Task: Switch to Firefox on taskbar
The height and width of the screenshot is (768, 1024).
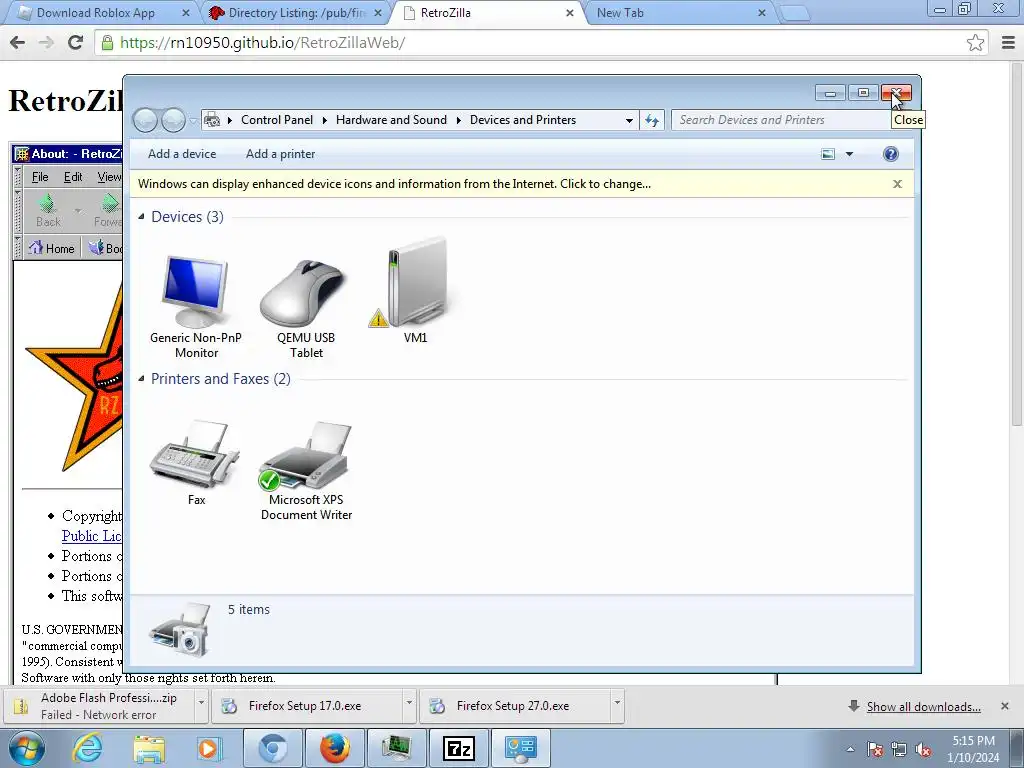Action: tap(335, 748)
